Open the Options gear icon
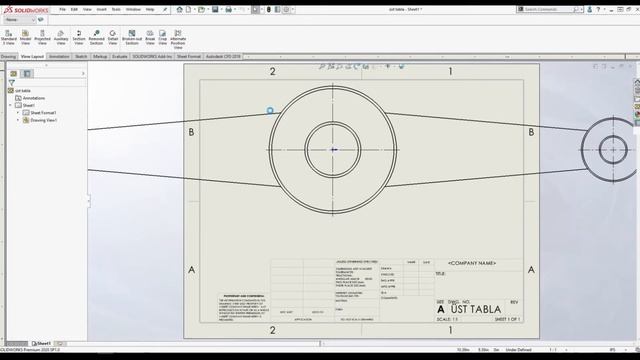The width and height of the screenshot is (640, 360). 286,9
